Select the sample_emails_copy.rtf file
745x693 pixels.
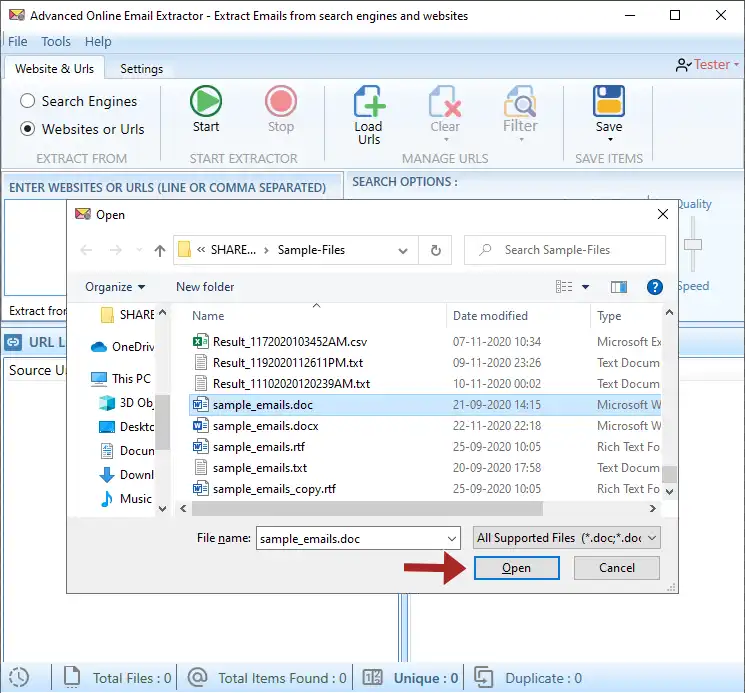425,489
